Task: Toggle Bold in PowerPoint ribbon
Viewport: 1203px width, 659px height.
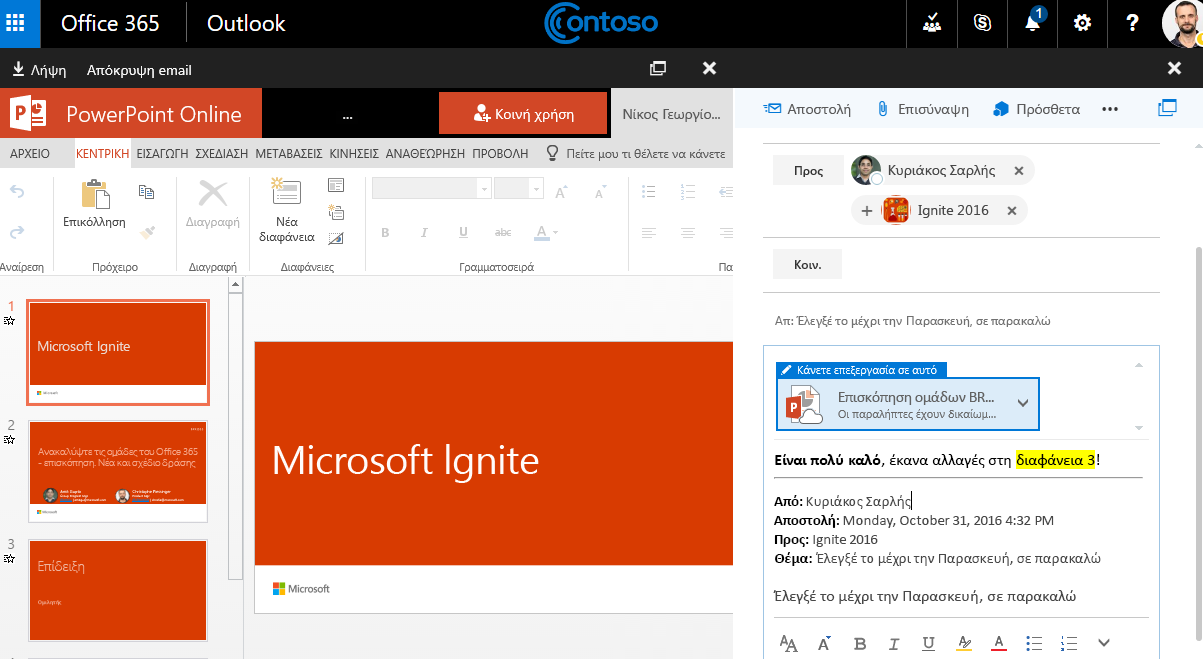Action: click(x=385, y=233)
